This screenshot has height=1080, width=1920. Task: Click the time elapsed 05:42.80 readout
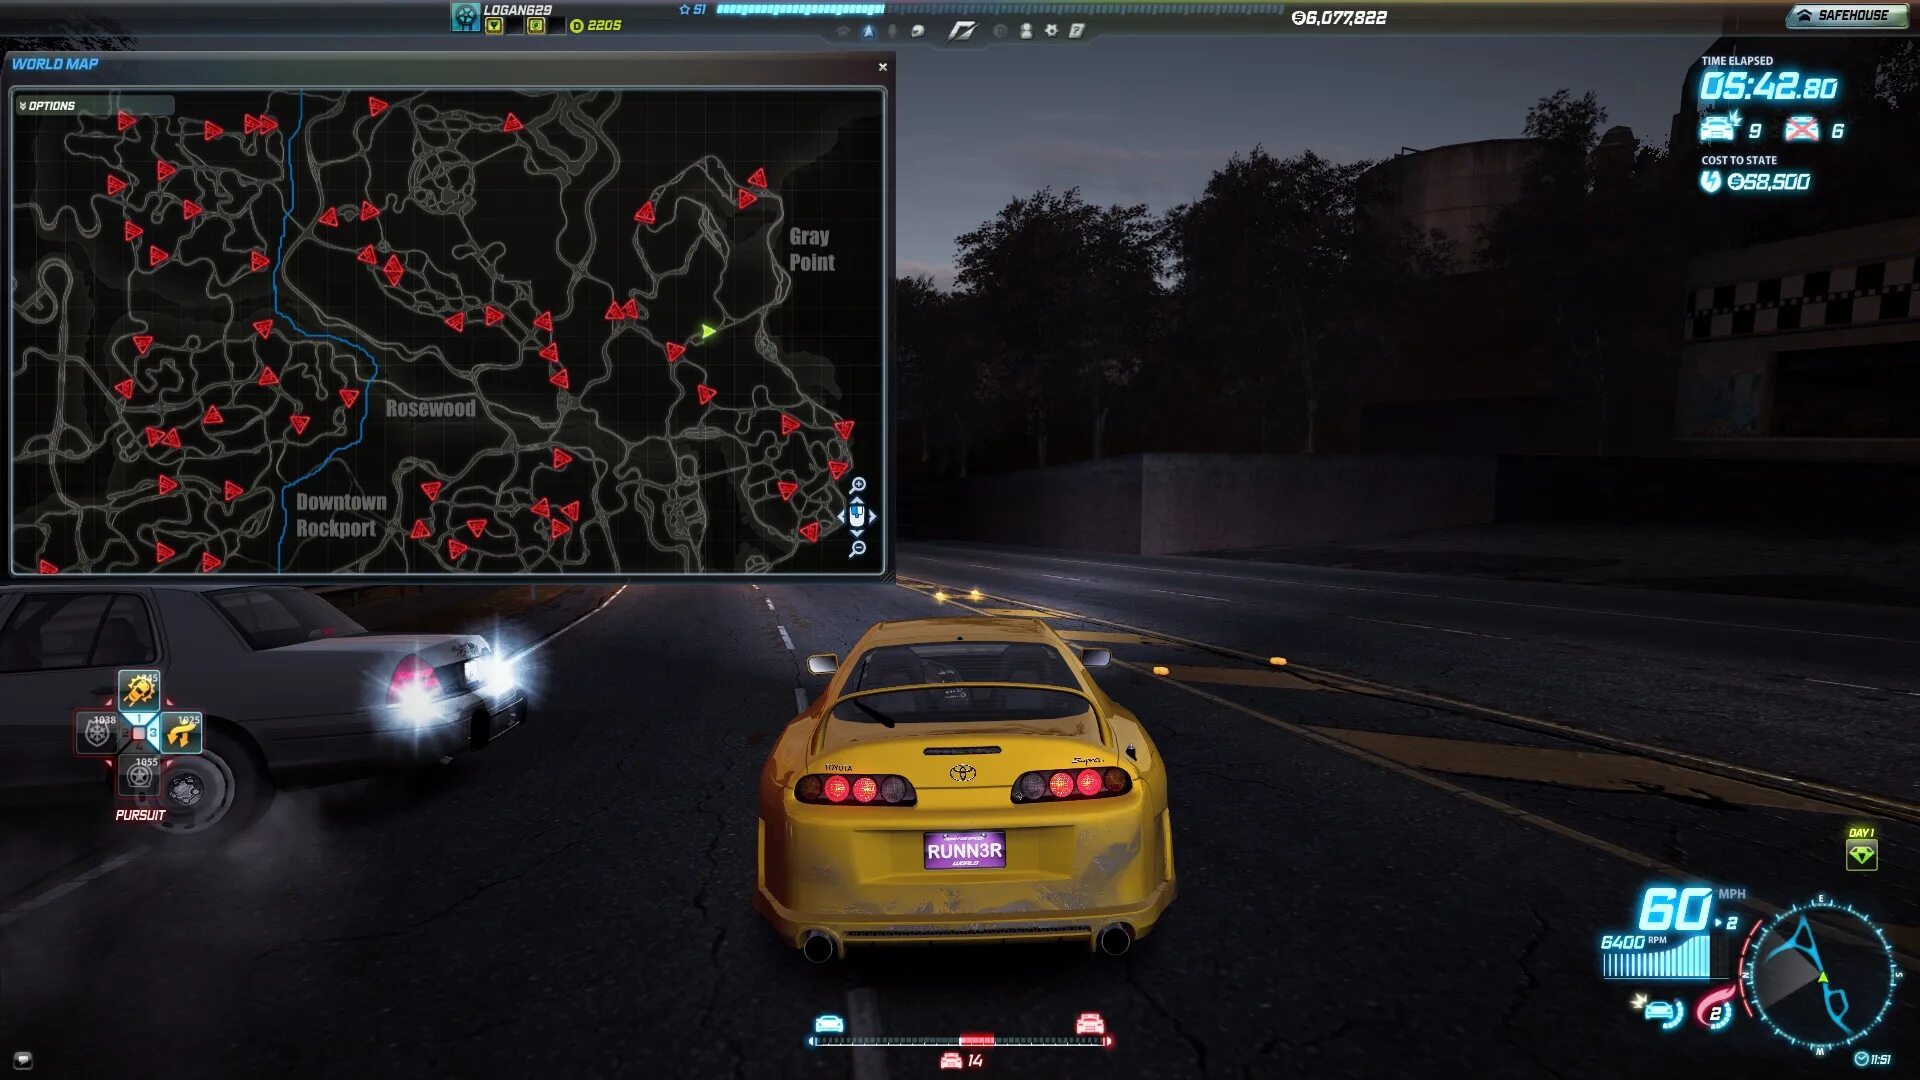coord(1768,87)
